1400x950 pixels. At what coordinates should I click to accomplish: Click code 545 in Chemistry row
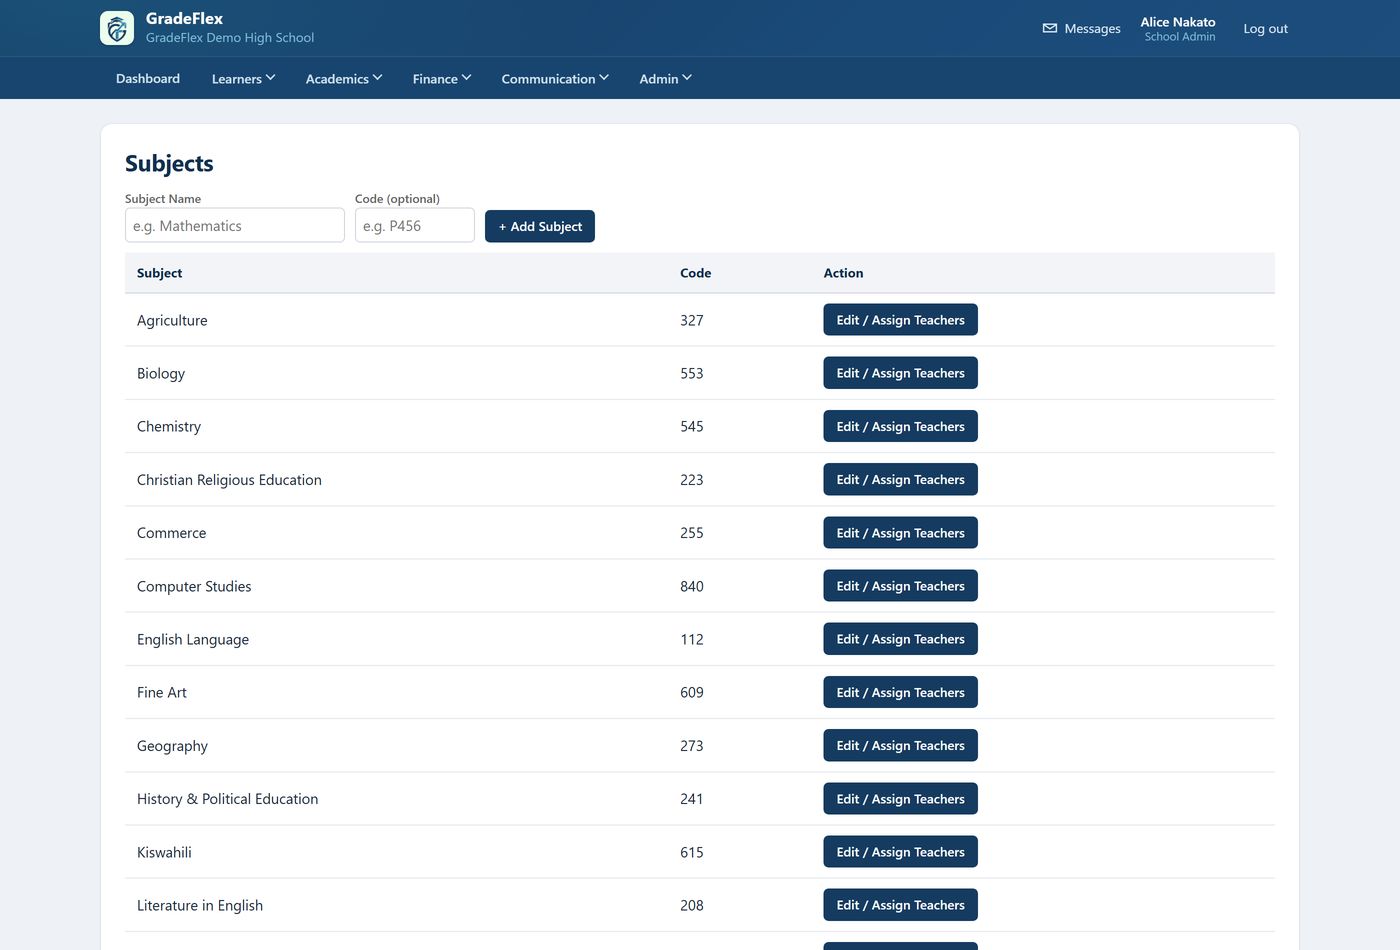692,426
